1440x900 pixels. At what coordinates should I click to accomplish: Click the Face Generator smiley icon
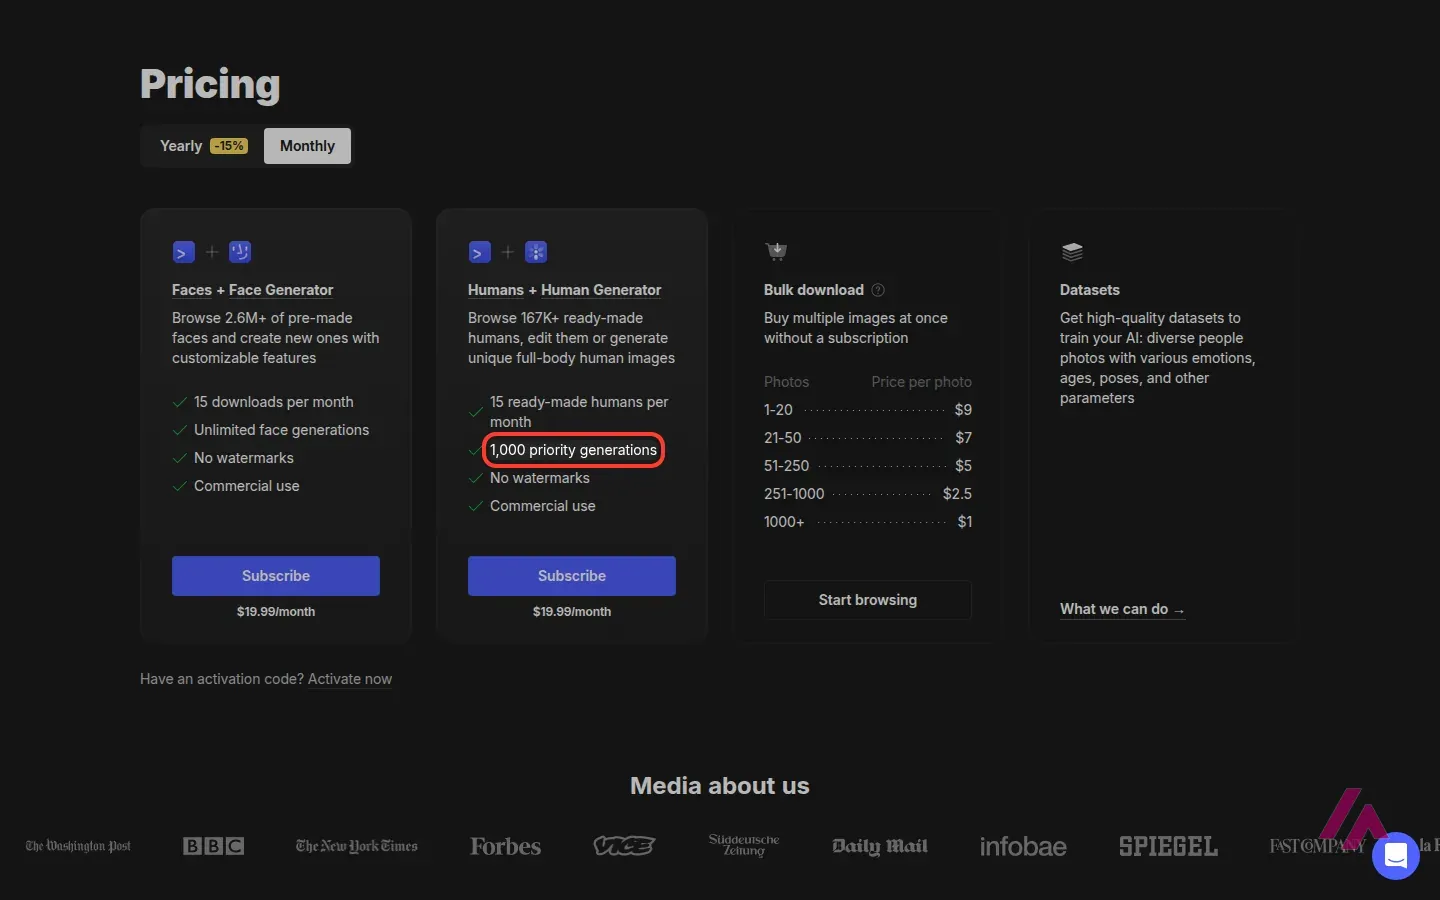[240, 252]
